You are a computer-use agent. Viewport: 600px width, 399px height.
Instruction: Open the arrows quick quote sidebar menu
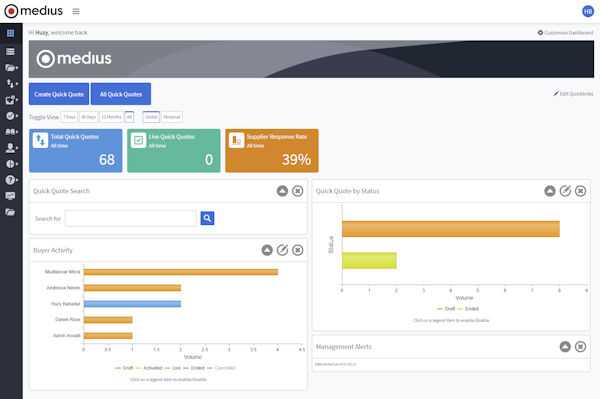(10, 83)
